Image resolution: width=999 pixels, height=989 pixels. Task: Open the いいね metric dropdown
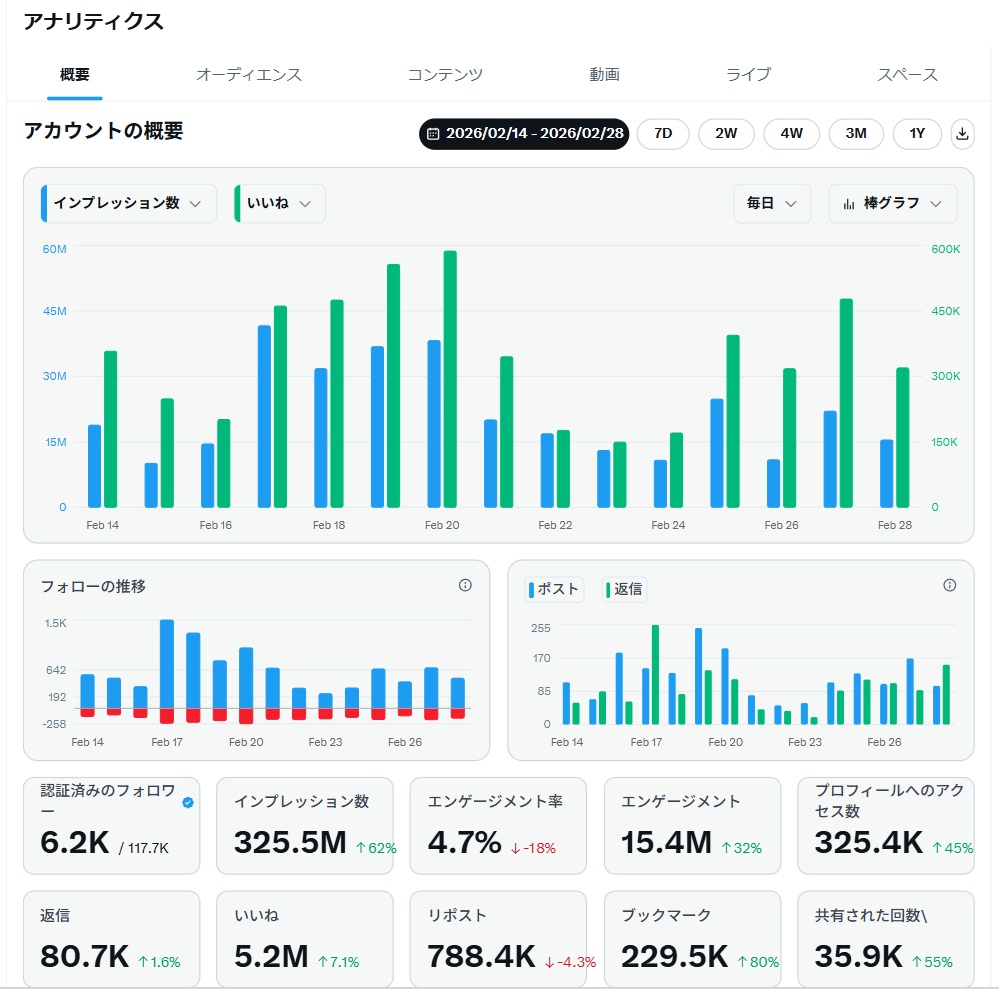(279, 203)
